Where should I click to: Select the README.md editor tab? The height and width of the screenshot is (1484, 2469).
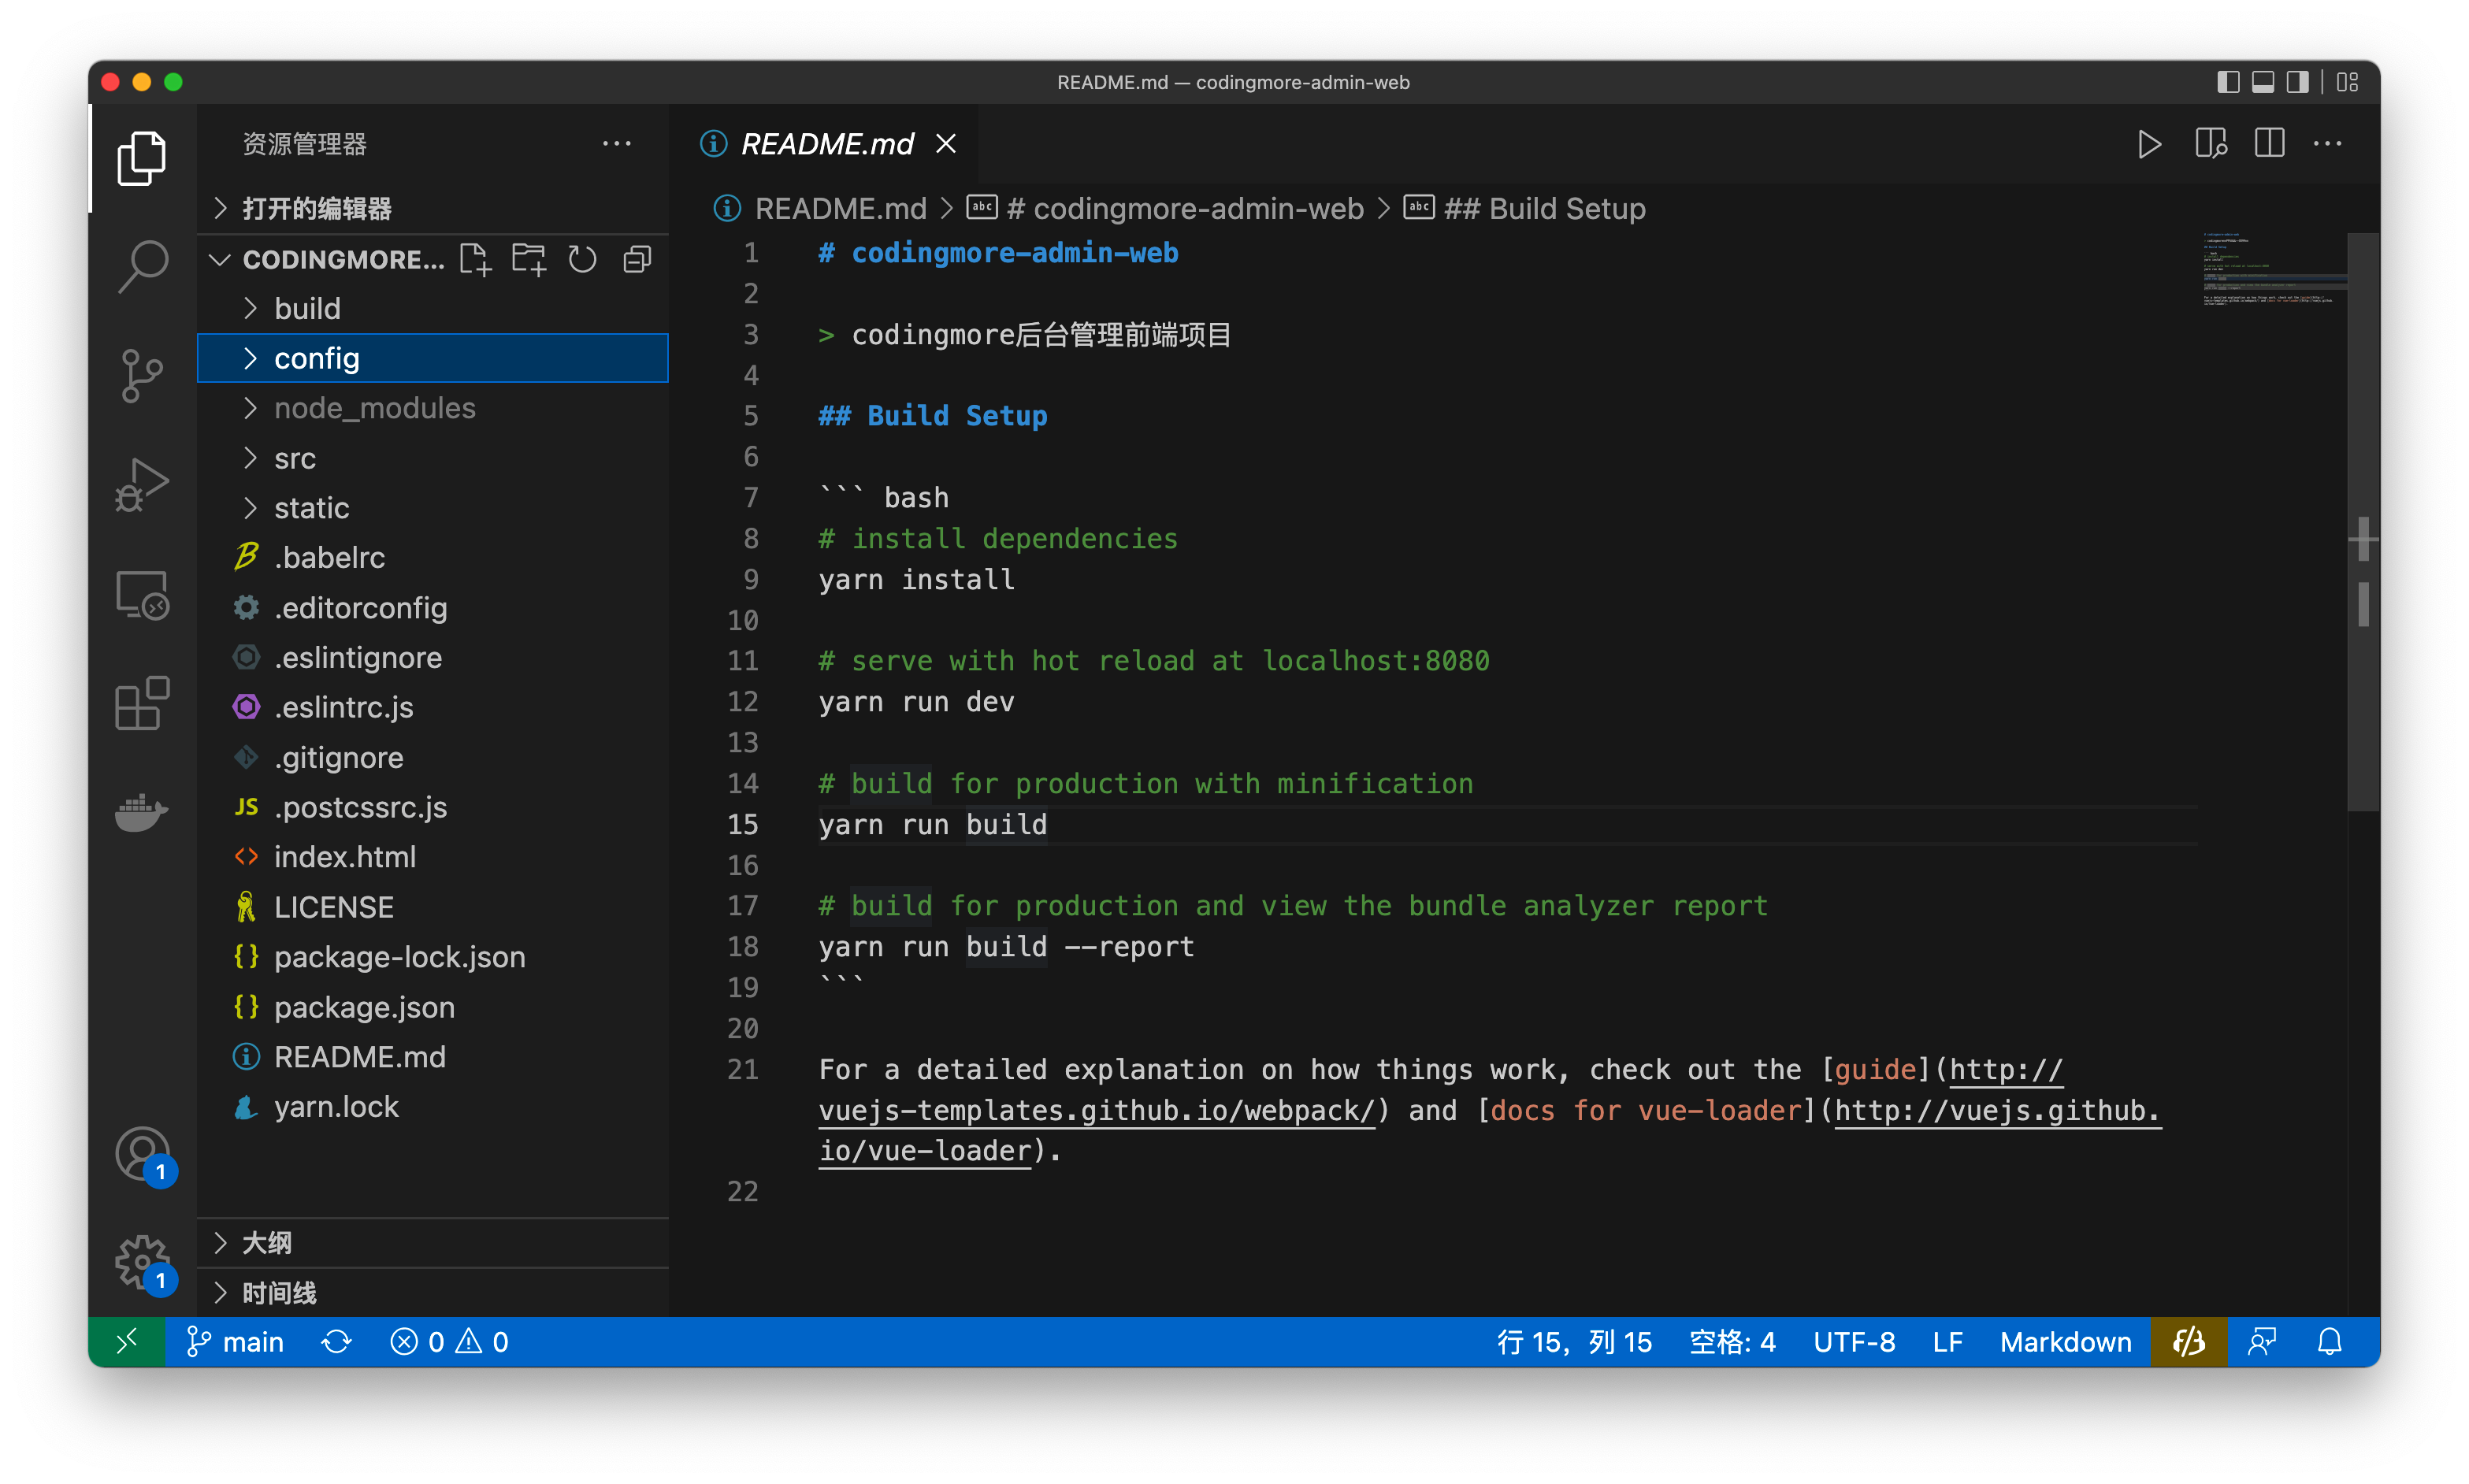827,144
